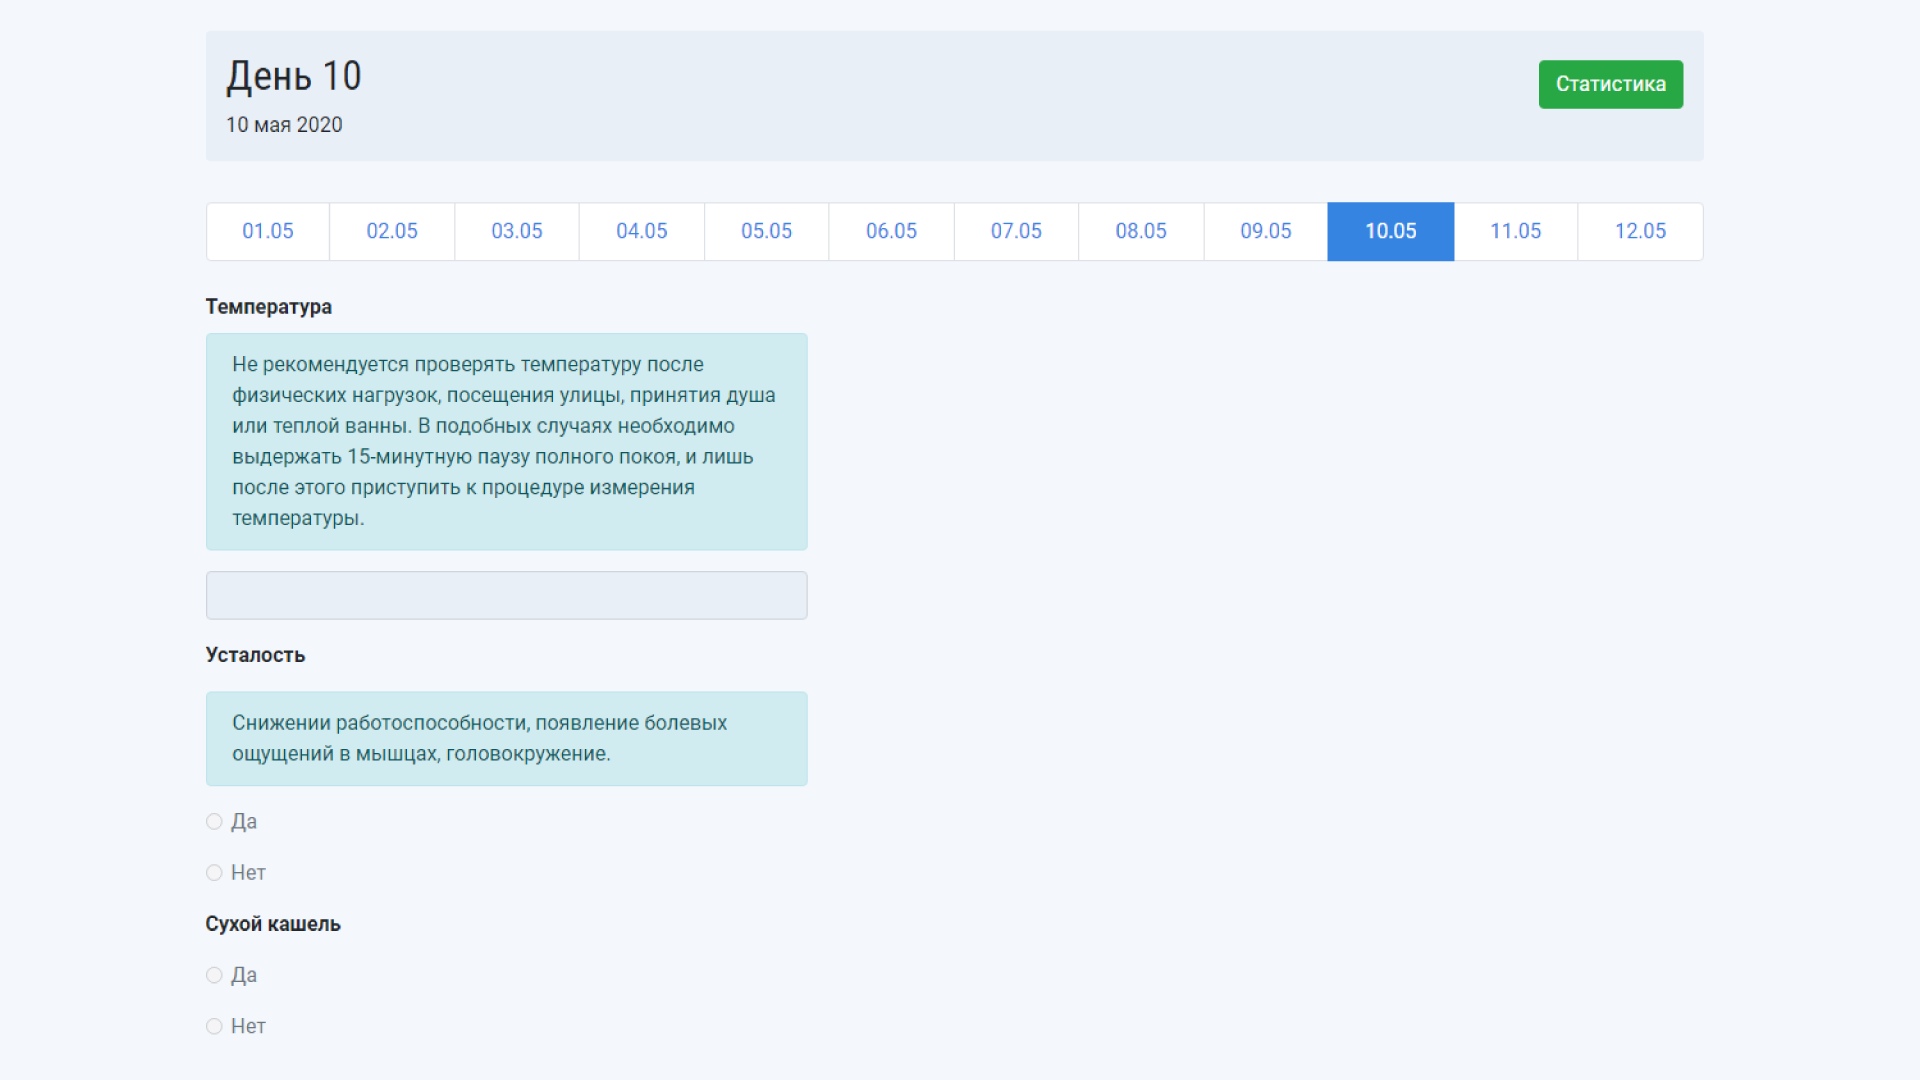Click the active 10.05 date tab
Screen dimensions: 1920x1080
(1390, 231)
